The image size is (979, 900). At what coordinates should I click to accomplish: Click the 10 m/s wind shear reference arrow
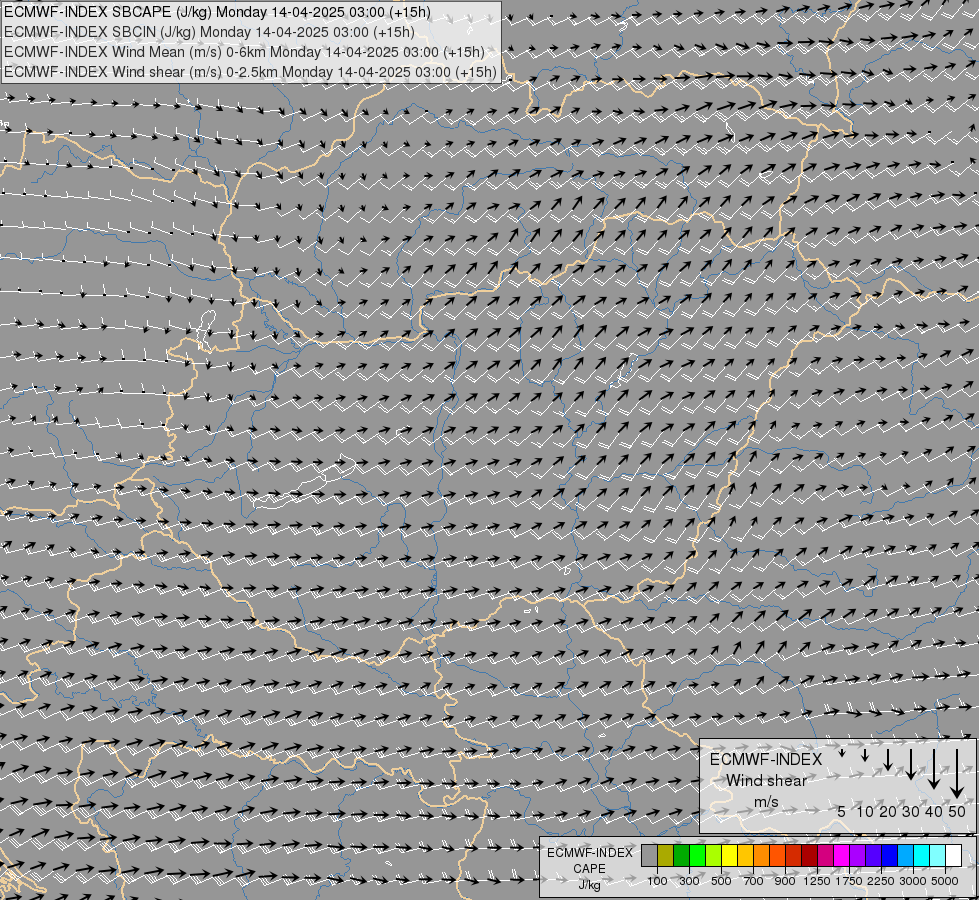865,756
